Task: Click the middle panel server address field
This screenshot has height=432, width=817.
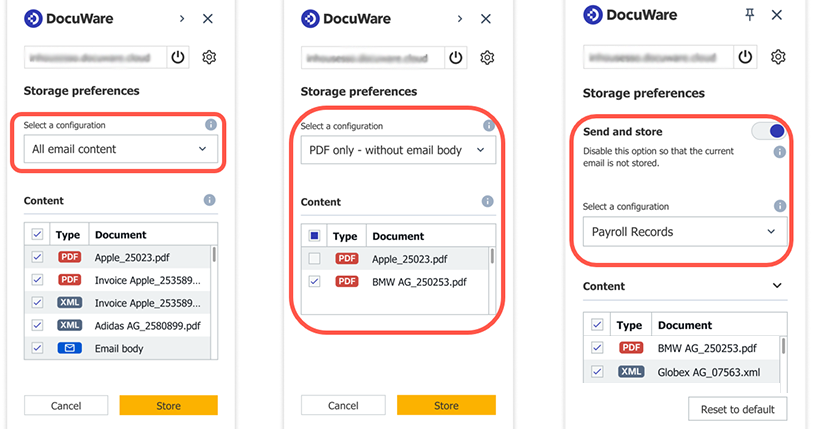Action: [373, 58]
